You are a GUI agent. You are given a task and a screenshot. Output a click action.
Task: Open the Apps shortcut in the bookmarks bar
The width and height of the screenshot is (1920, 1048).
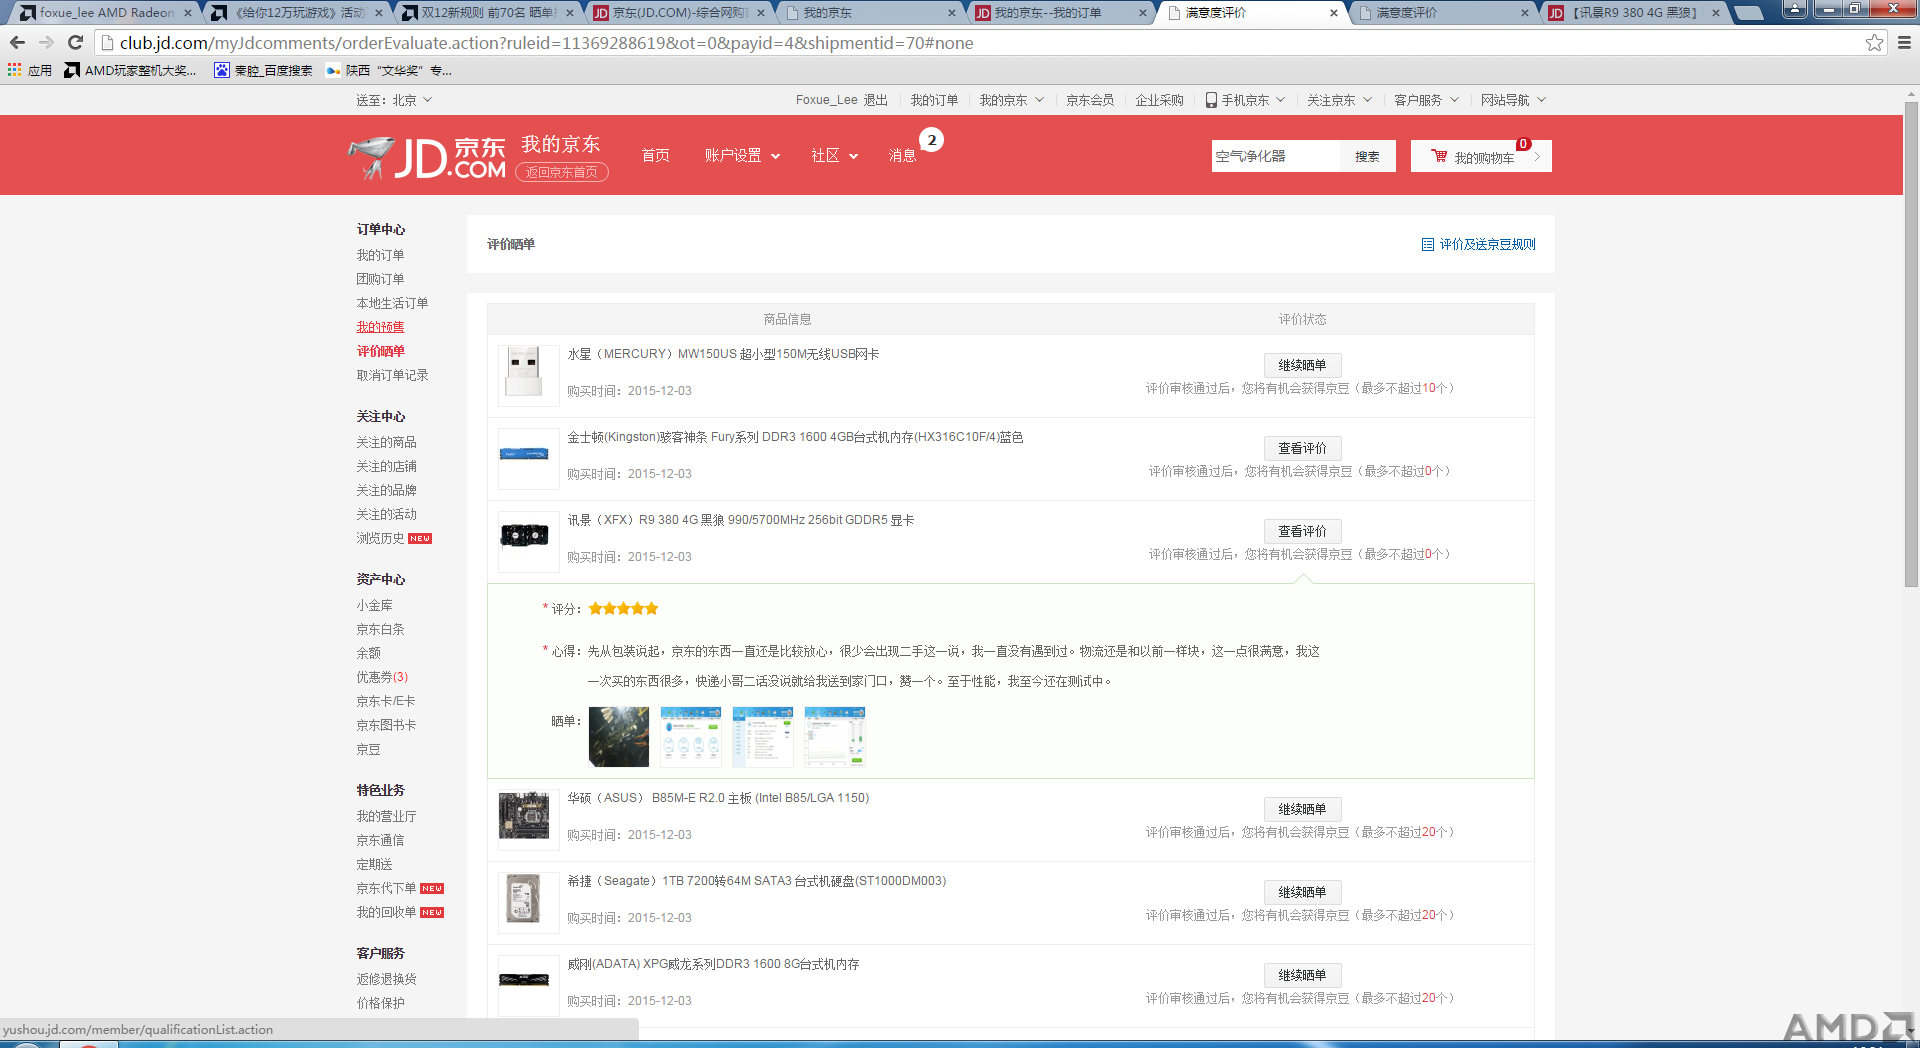coord(30,70)
